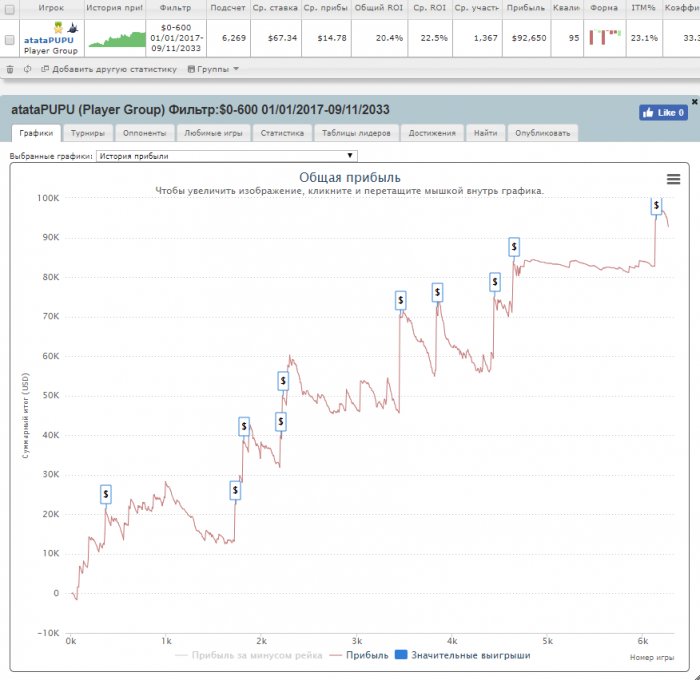Image resolution: width=700 pixels, height=680 pixels.
Task: Click Добавить другую статистику
Action: (109, 69)
